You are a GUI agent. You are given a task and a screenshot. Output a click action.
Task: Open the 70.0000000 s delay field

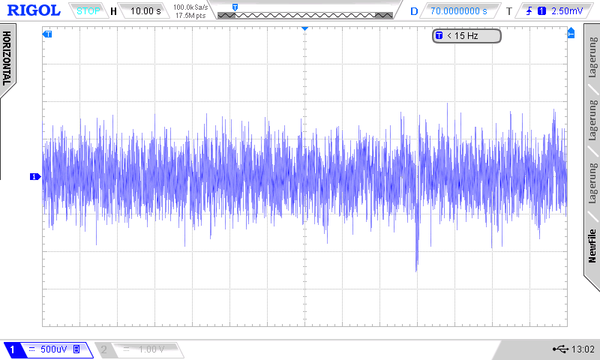tap(459, 11)
